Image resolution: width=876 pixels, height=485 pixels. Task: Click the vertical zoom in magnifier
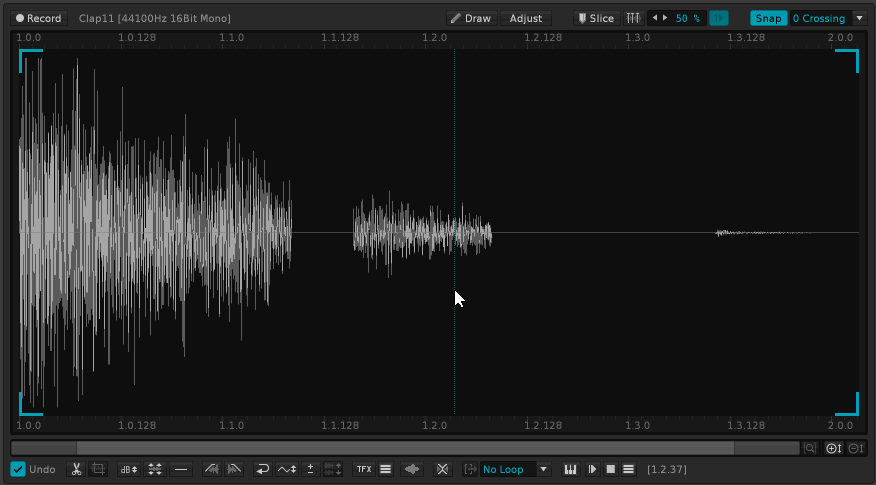pos(833,448)
